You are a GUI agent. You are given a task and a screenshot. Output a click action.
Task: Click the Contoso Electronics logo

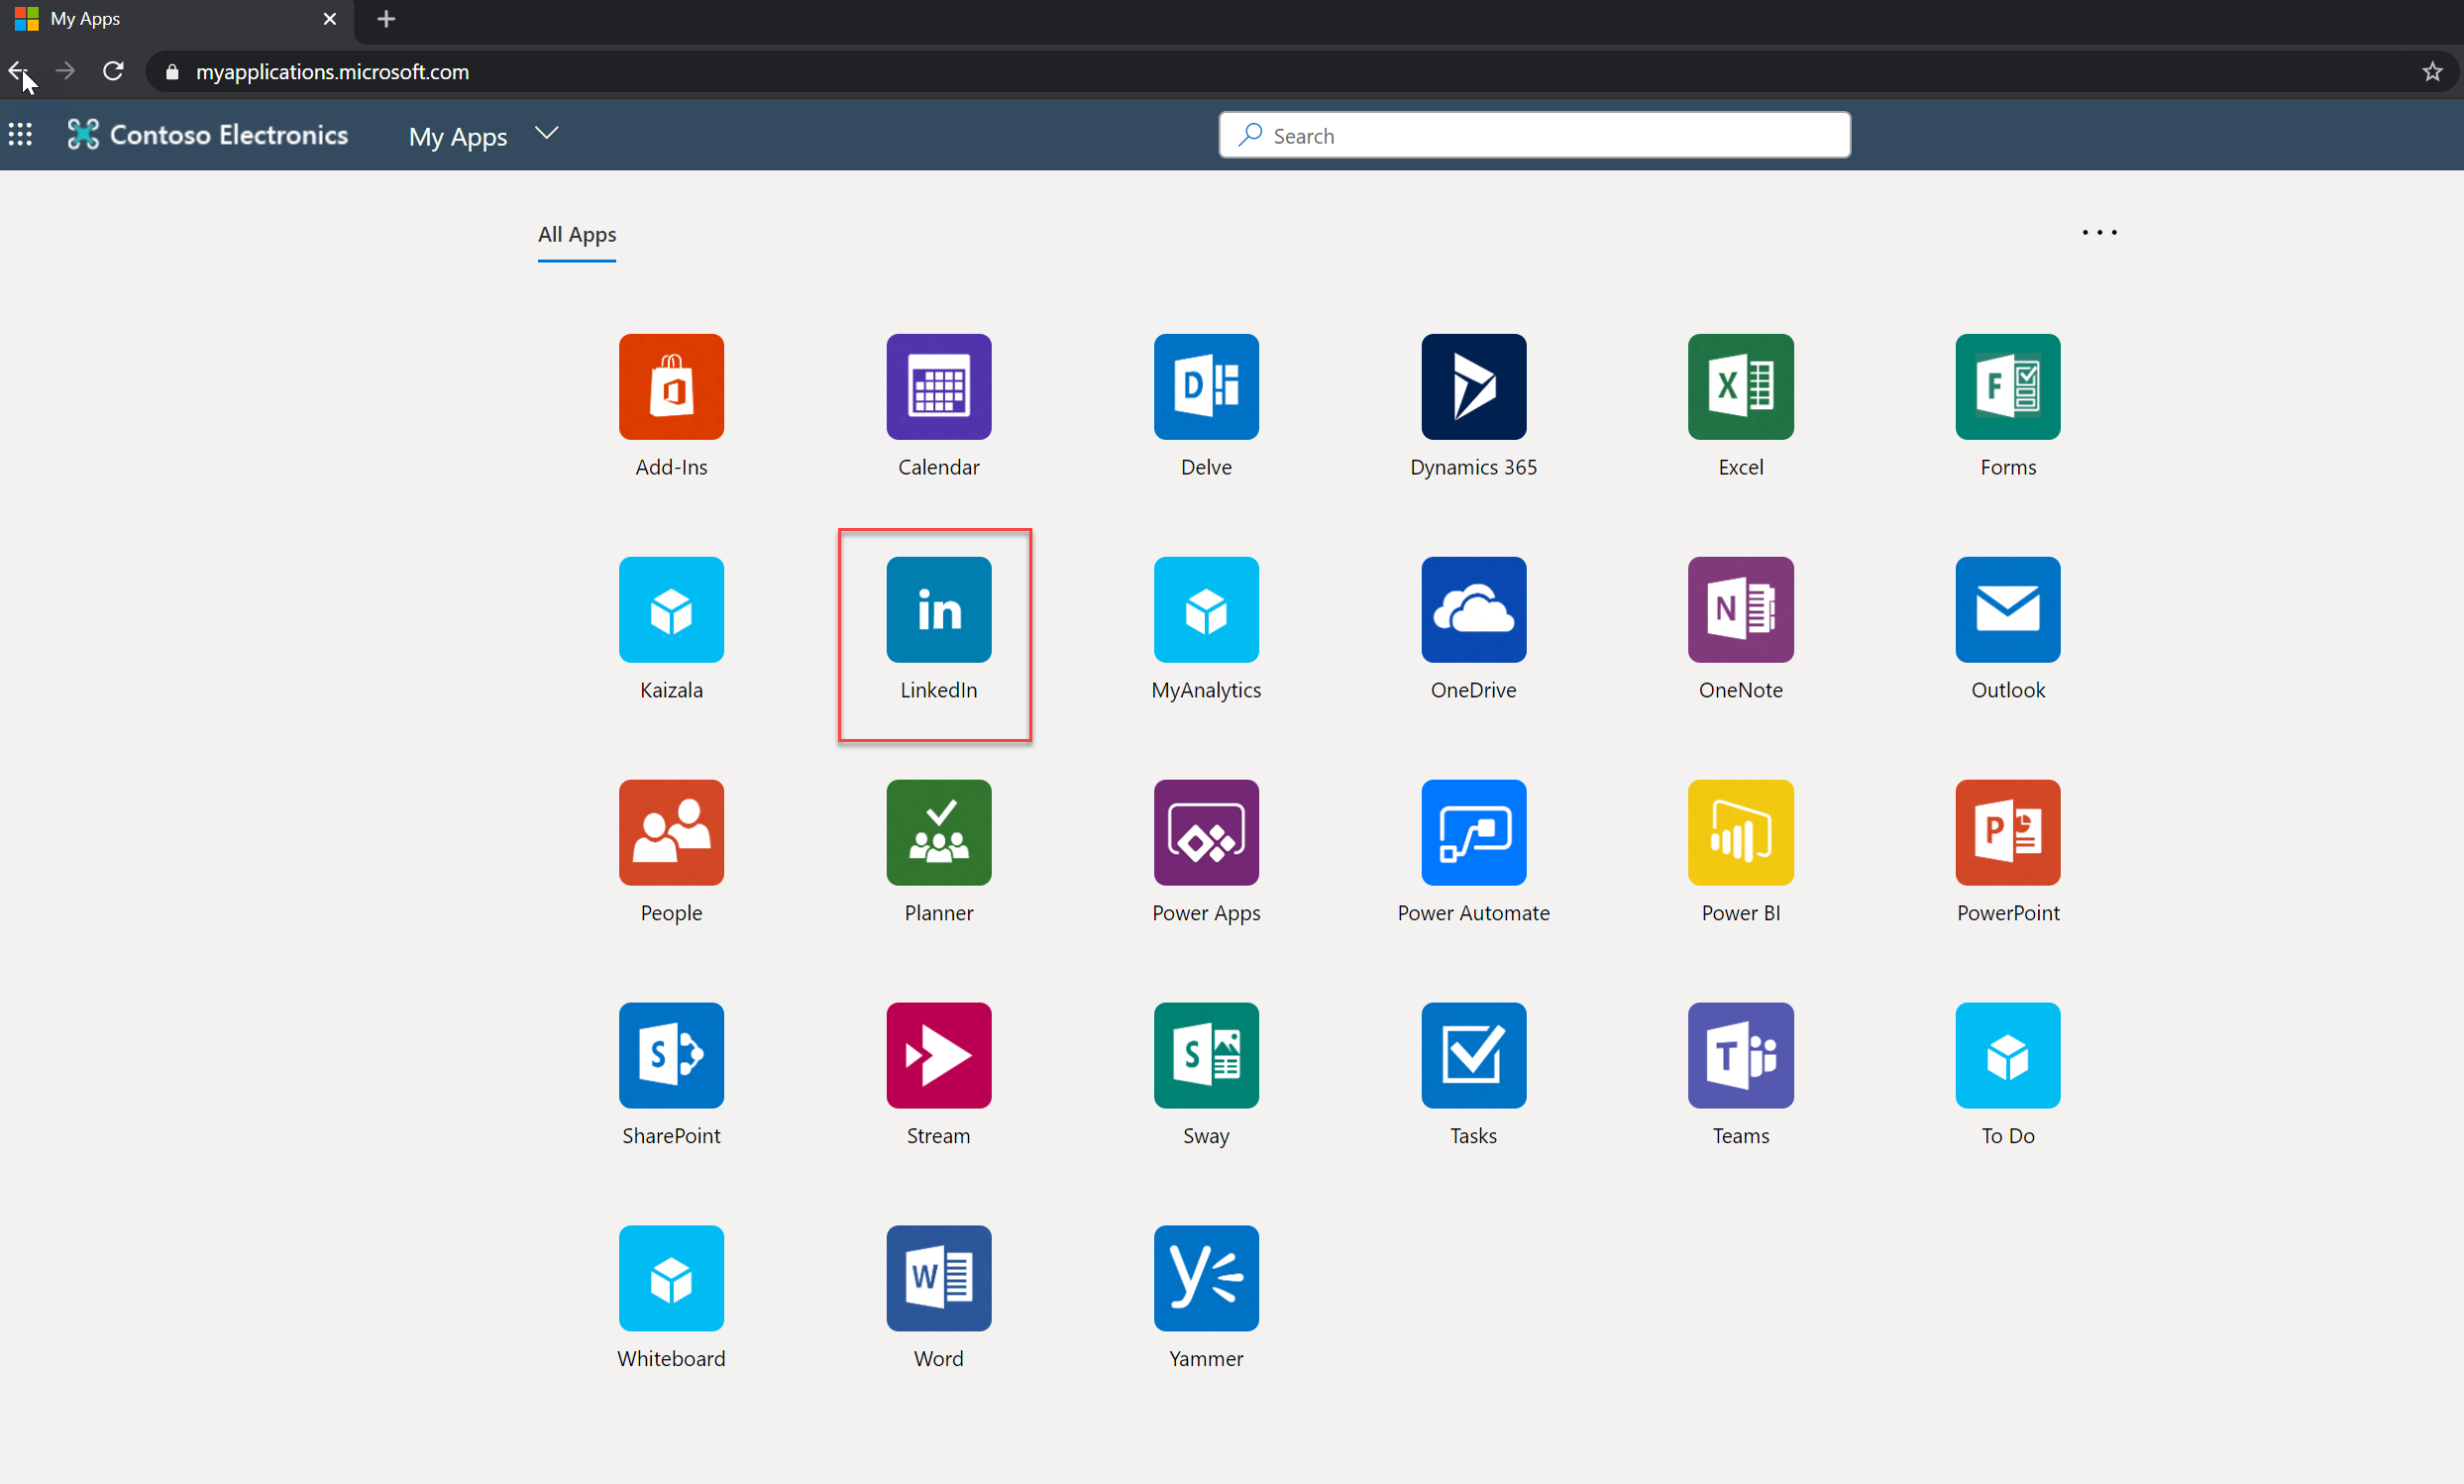pos(208,134)
